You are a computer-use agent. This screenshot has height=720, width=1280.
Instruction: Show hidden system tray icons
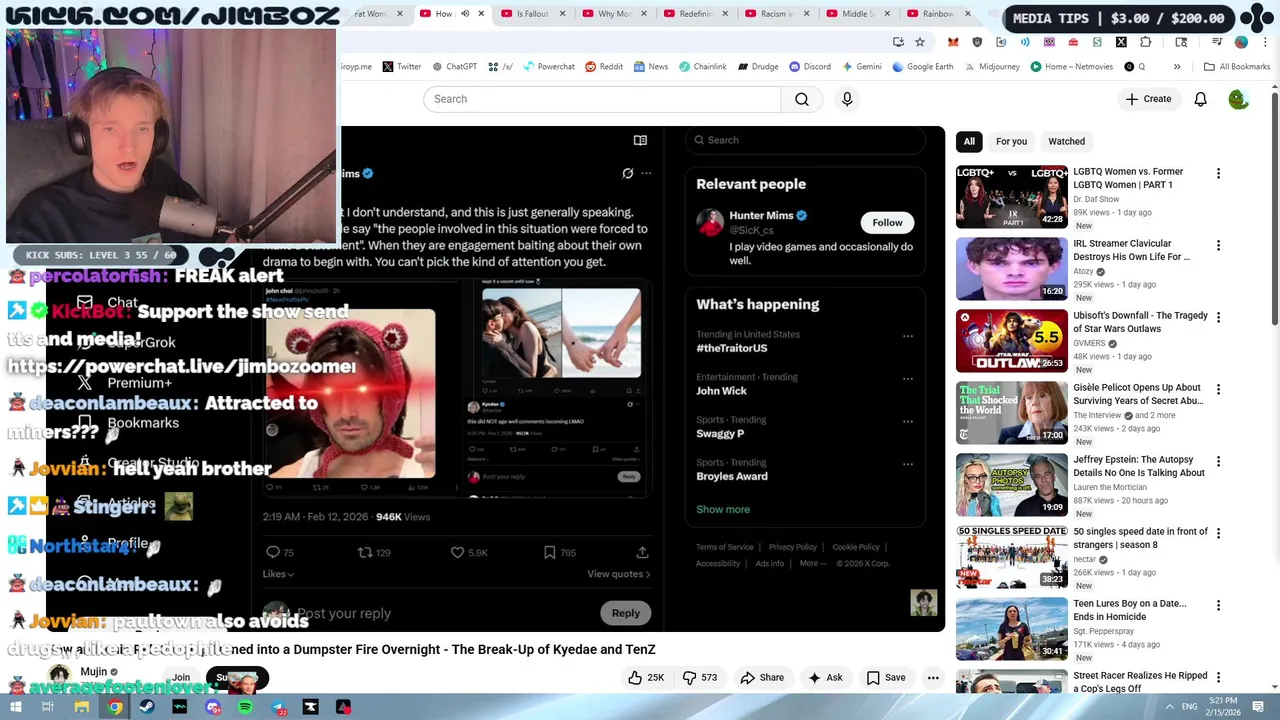[x=1169, y=707]
